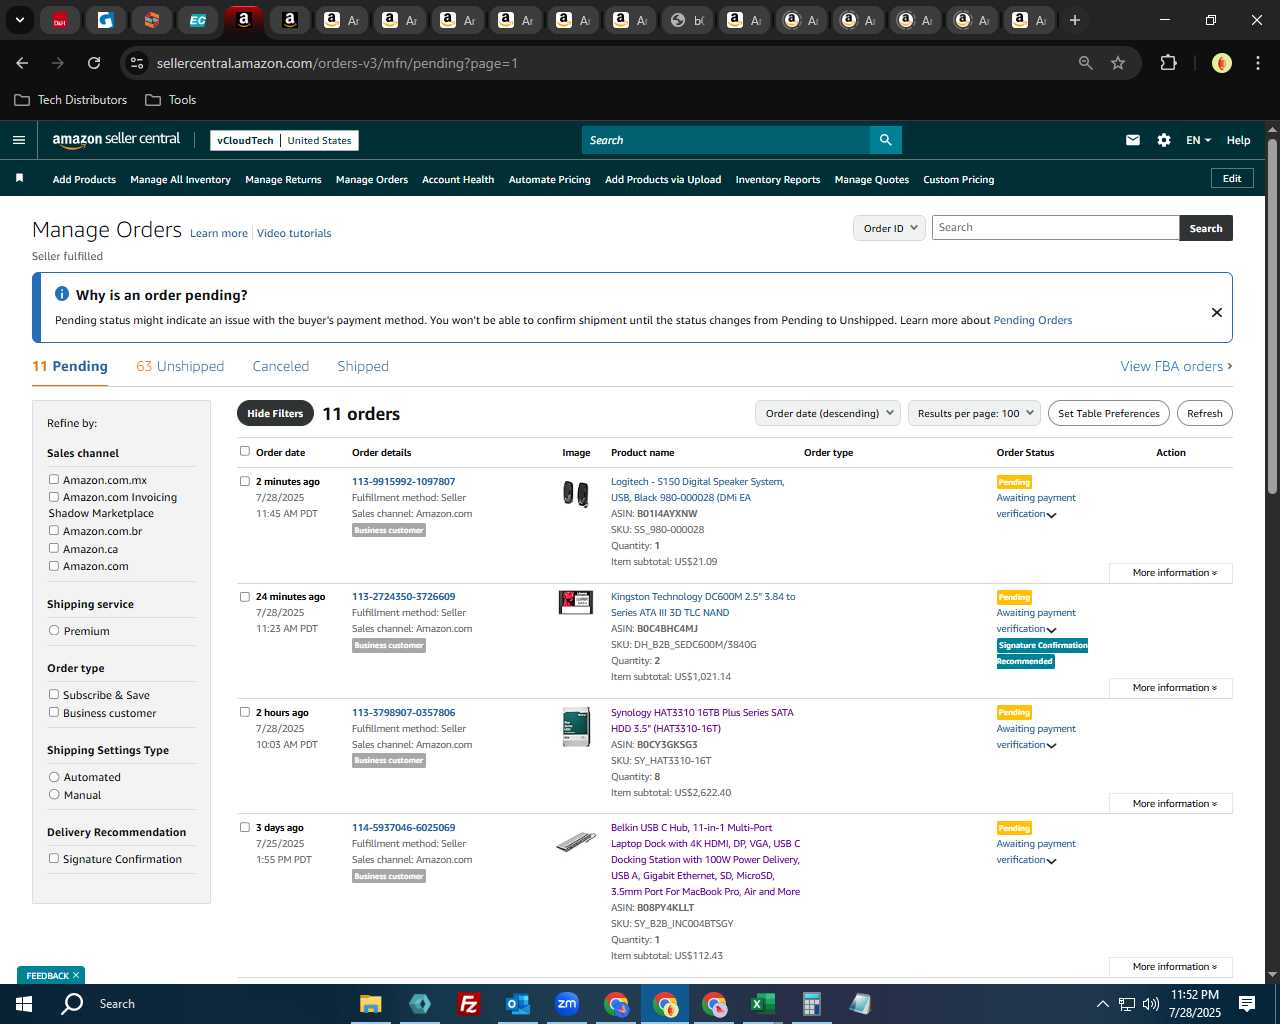The width and height of the screenshot is (1280, 1024).
Task: Select order 113-9915992-1097807 checkbox
Action: [x=245, y=481]
